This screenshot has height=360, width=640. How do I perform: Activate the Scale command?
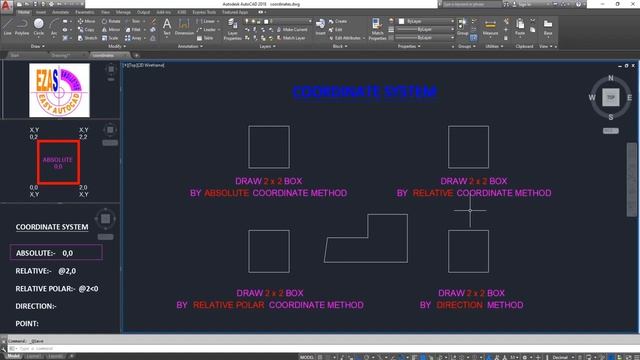[110, 38]
